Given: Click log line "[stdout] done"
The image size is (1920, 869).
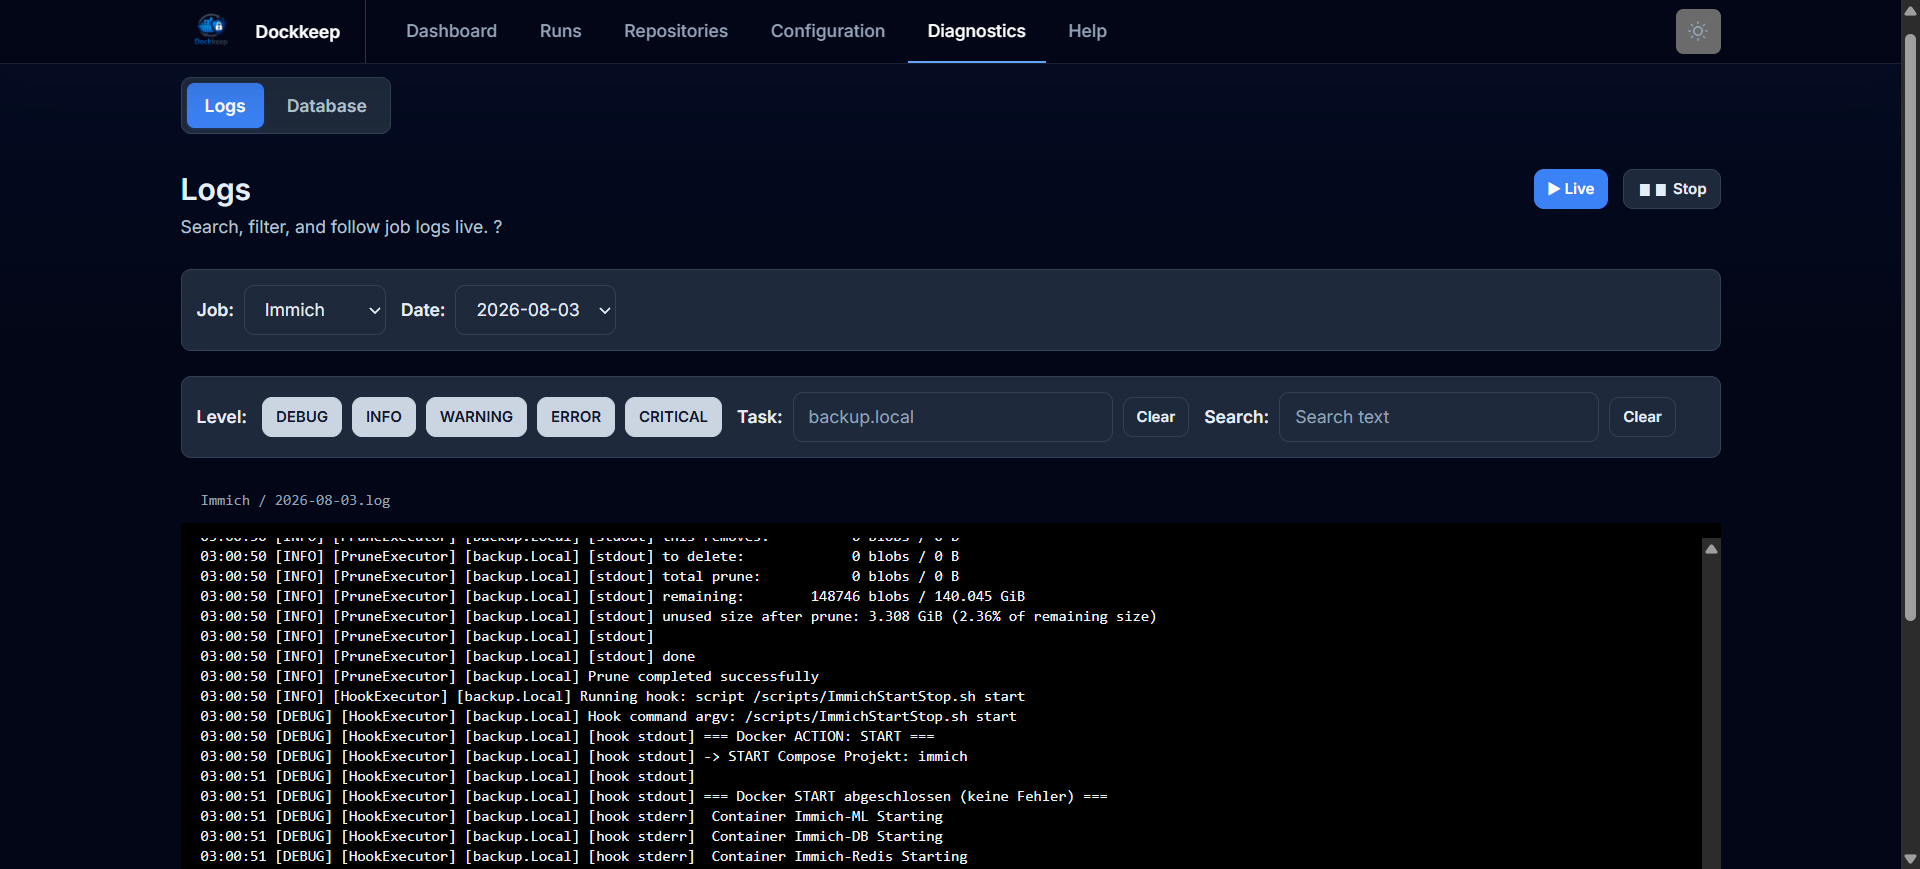Looking at the screenshot, I should coord(447,656).
